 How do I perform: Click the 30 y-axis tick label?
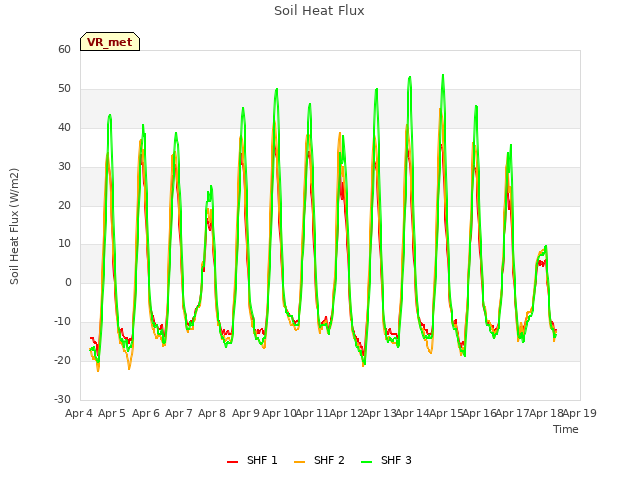64,167
